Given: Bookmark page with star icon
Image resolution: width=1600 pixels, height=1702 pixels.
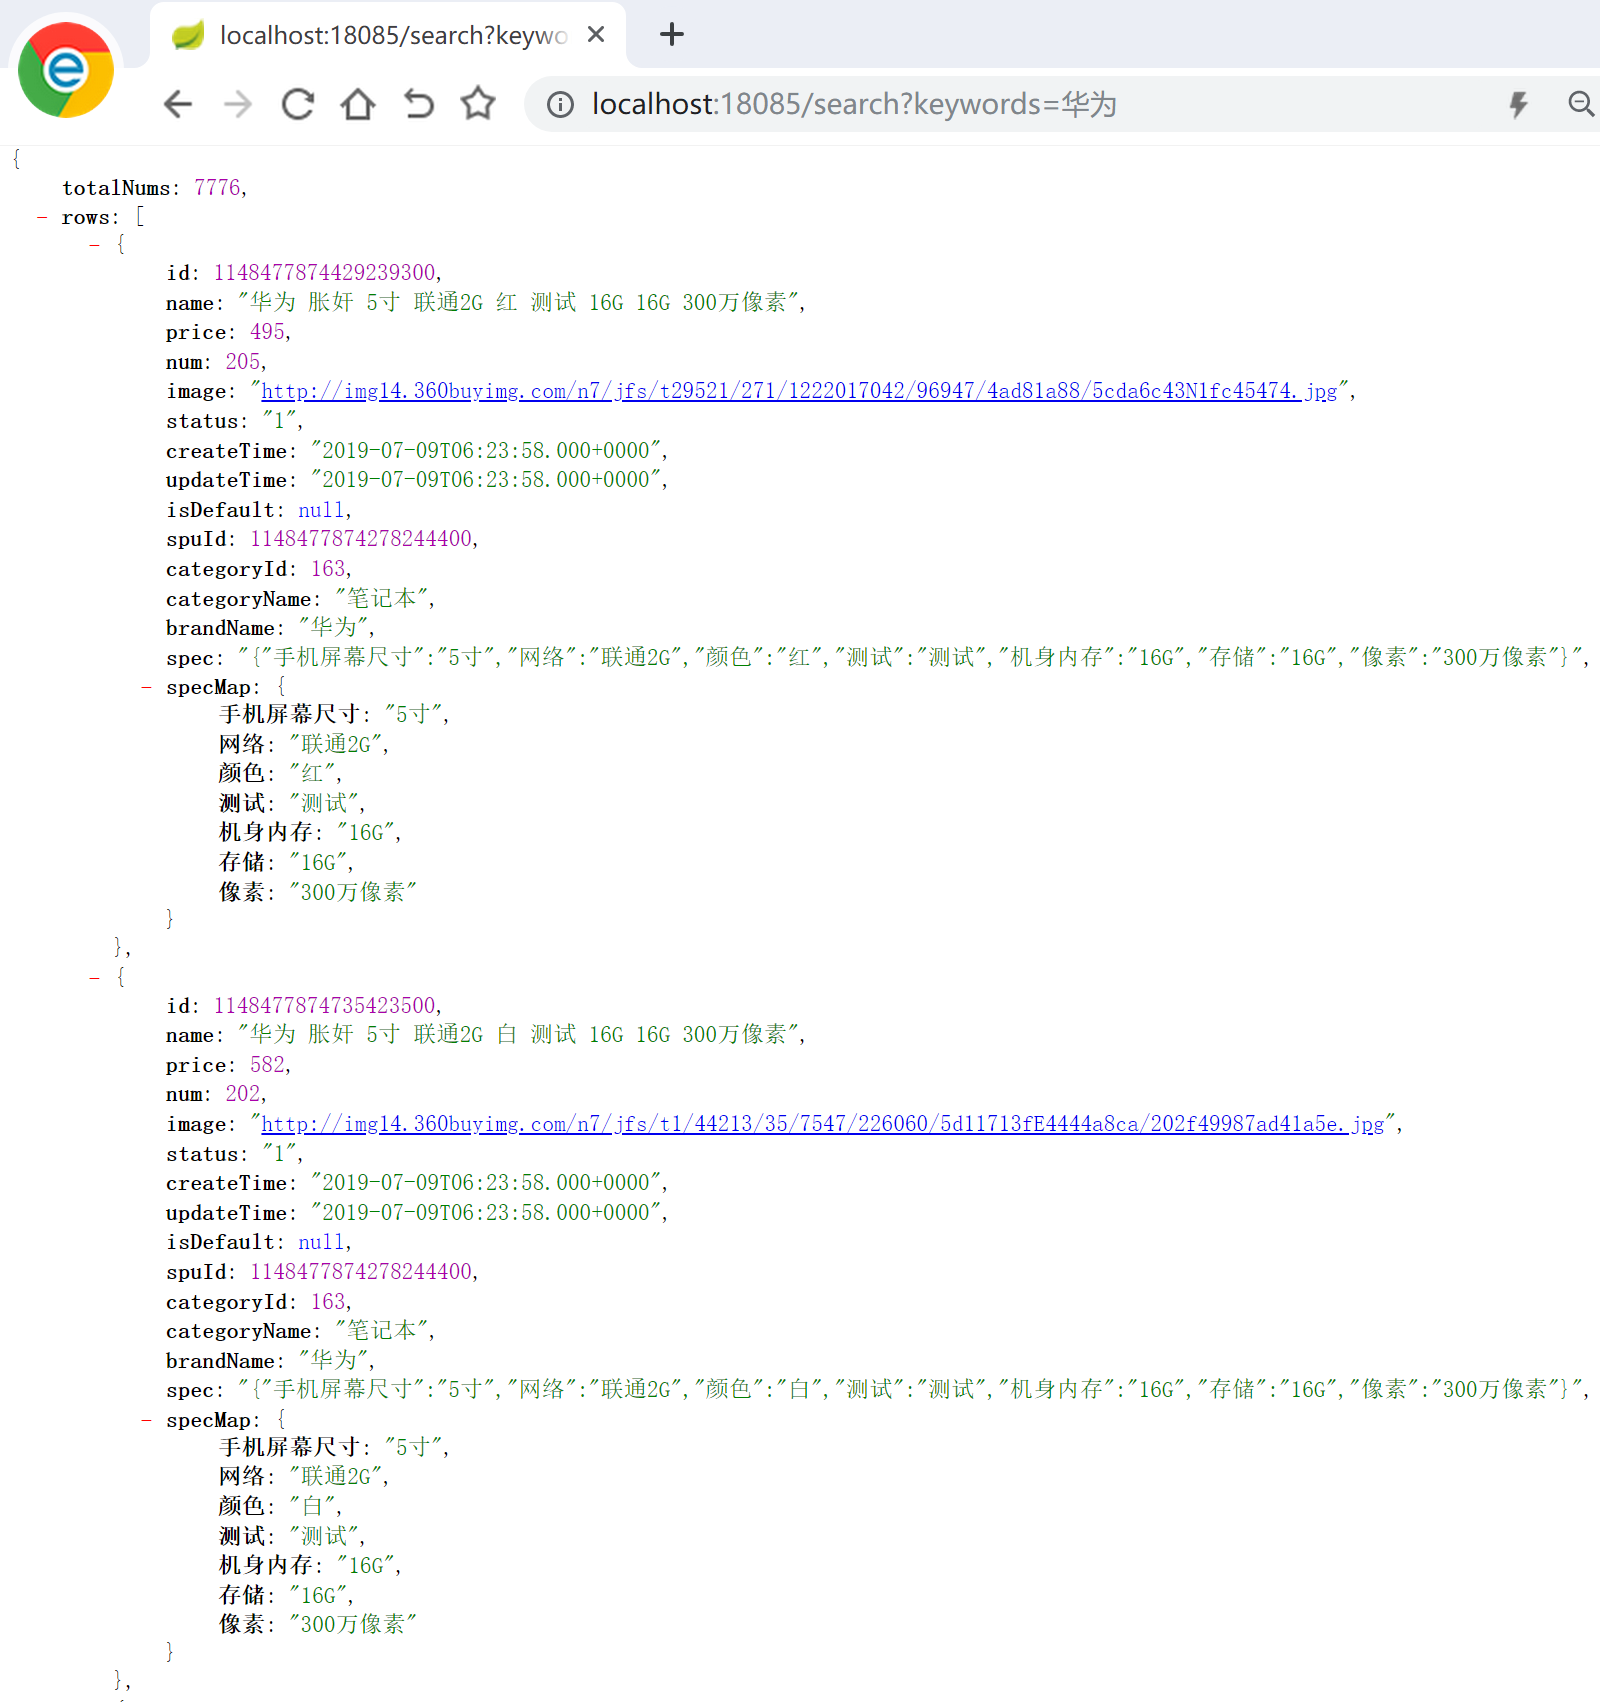Looking at the screenshot, I should 478,103.
